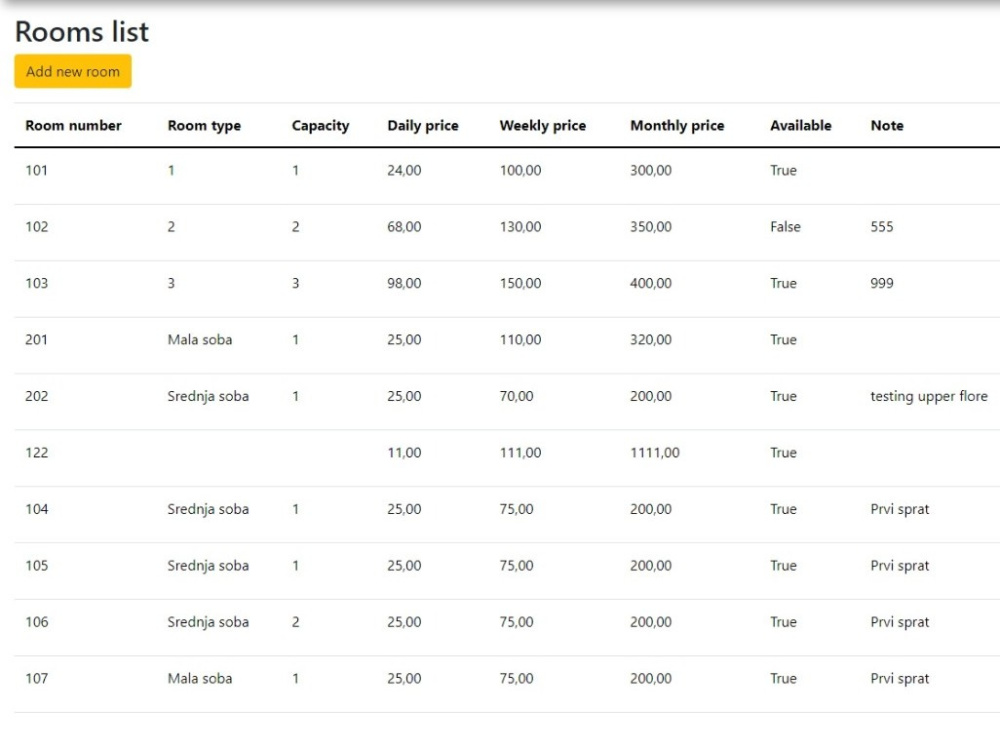Click the 98,00 daily price cell
1000x750 pixels.
[x=404, y=283]
